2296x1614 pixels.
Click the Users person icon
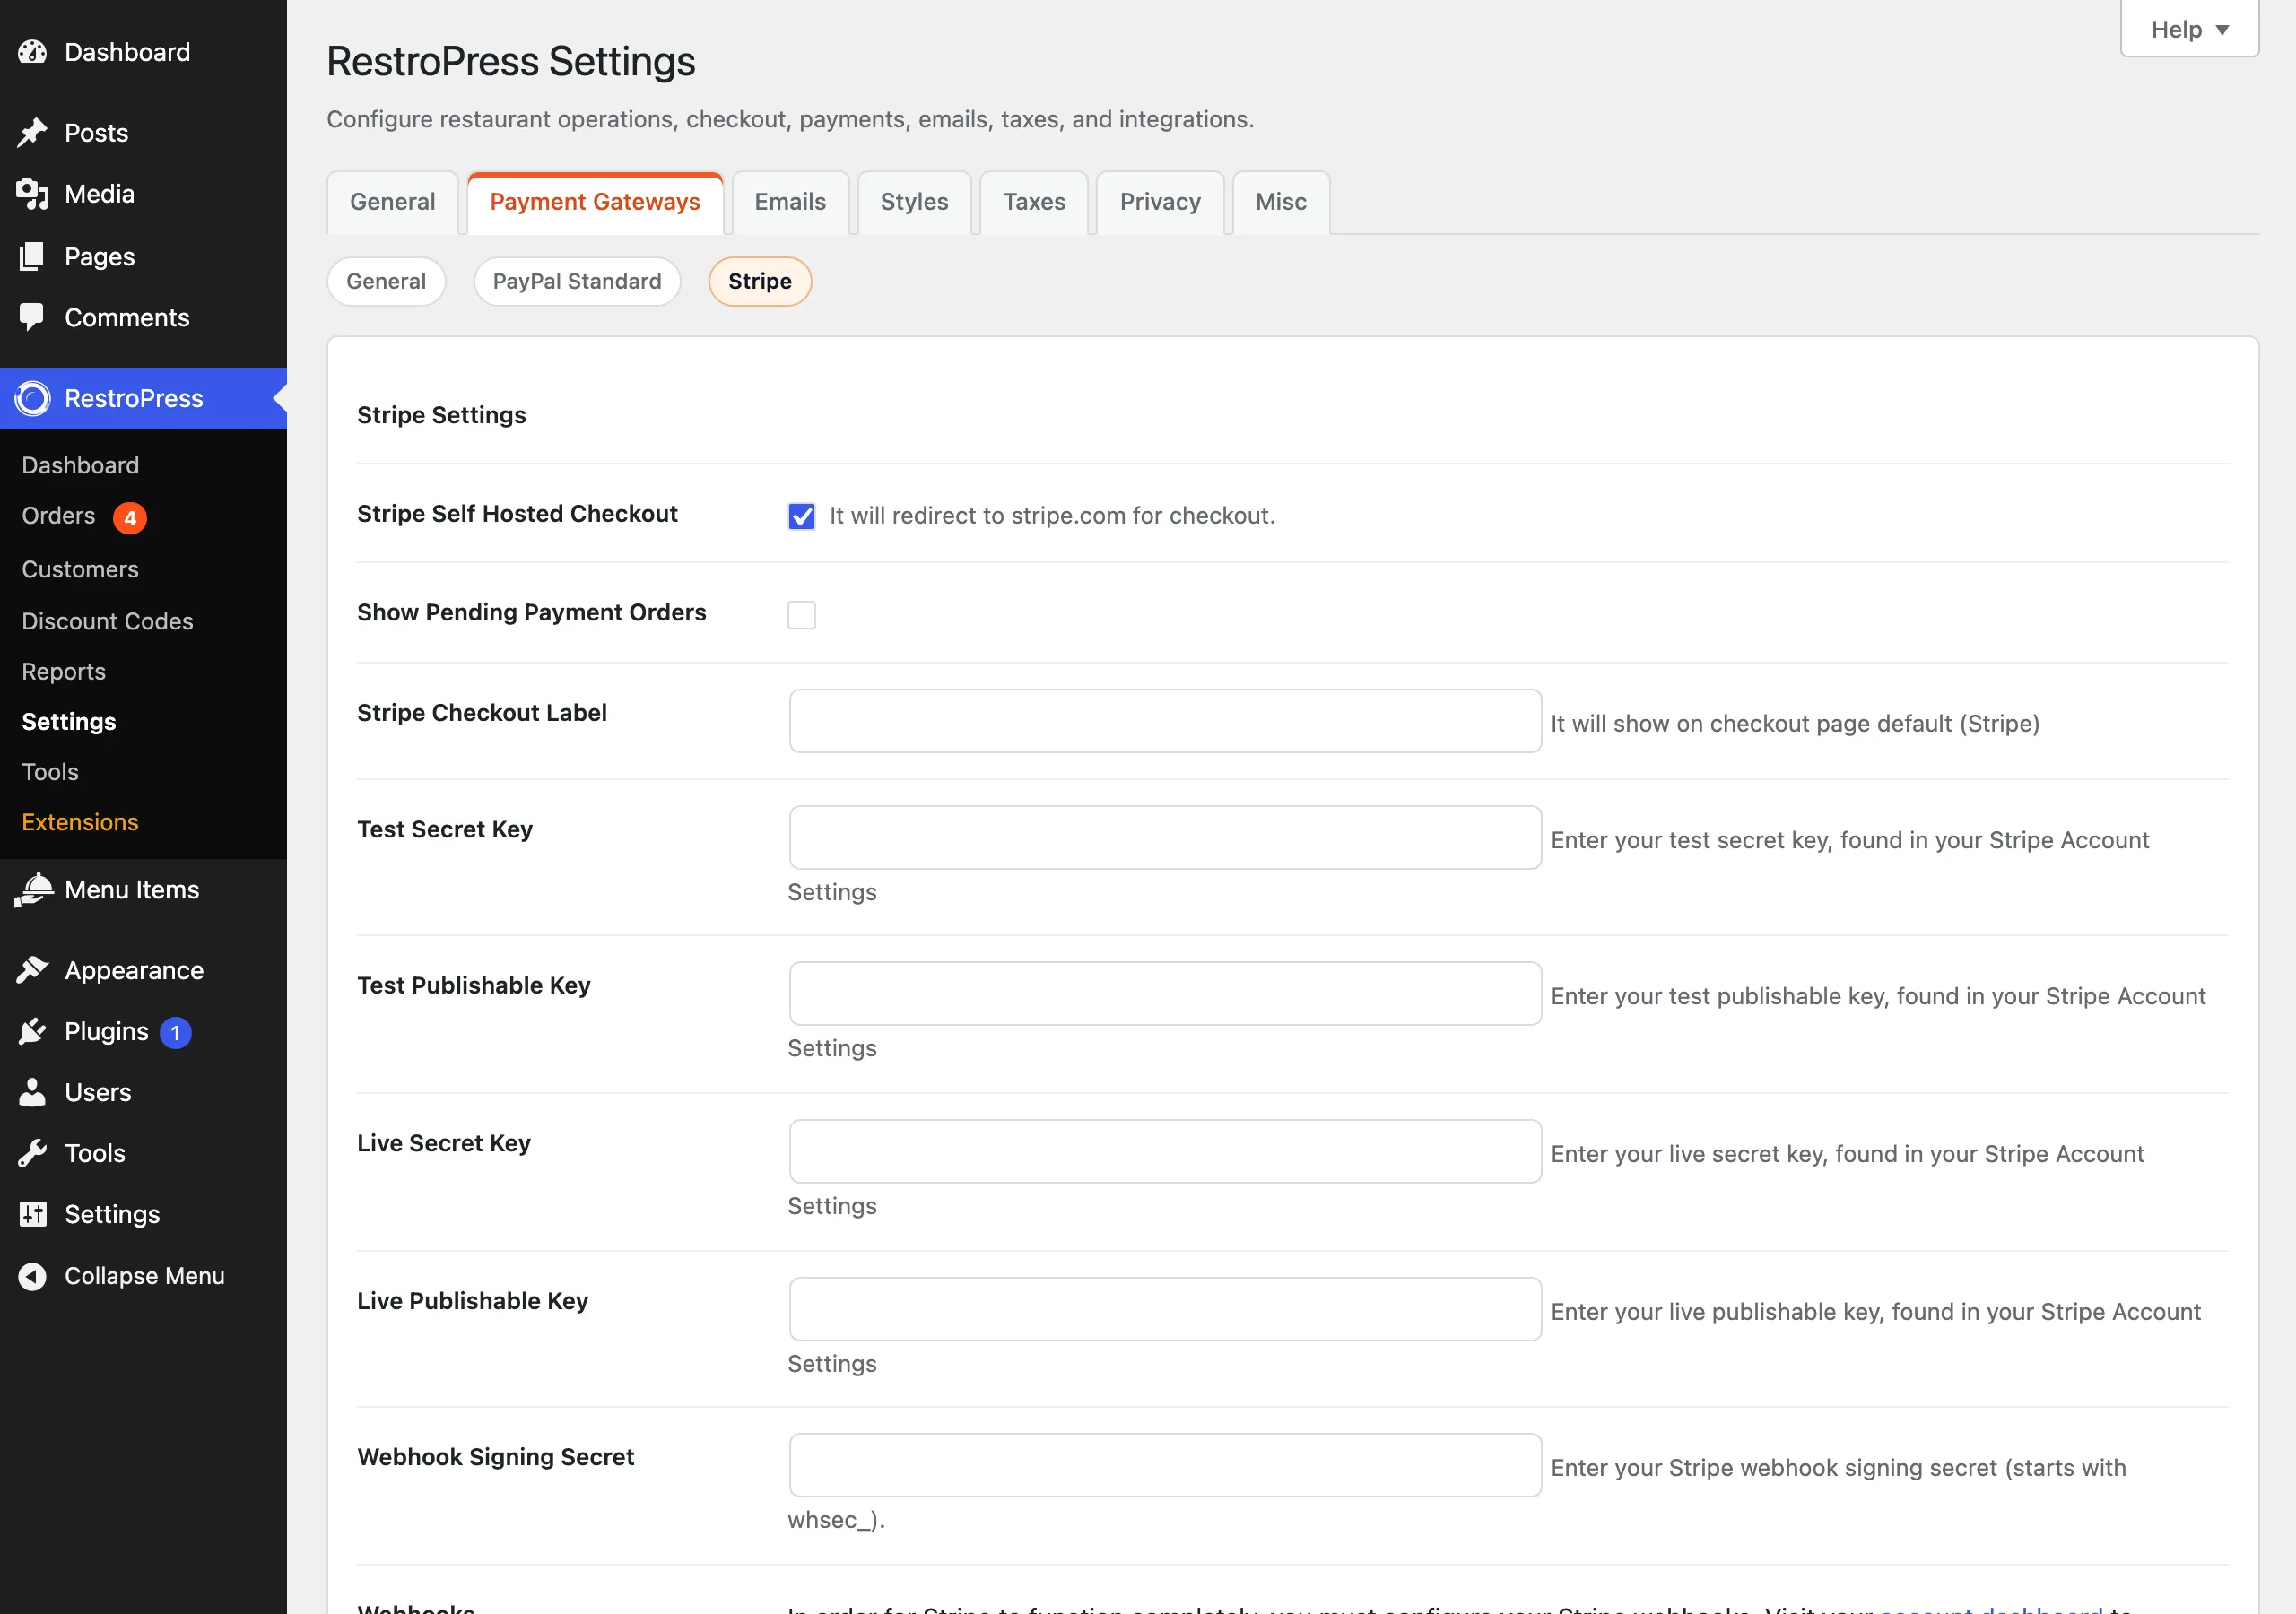32,1092
